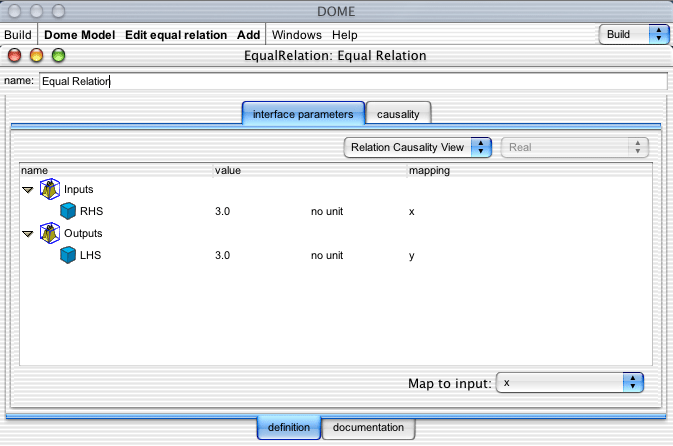The image size is (673, 446).
Task: Switch to the causality tab
Action: [398, 114]
